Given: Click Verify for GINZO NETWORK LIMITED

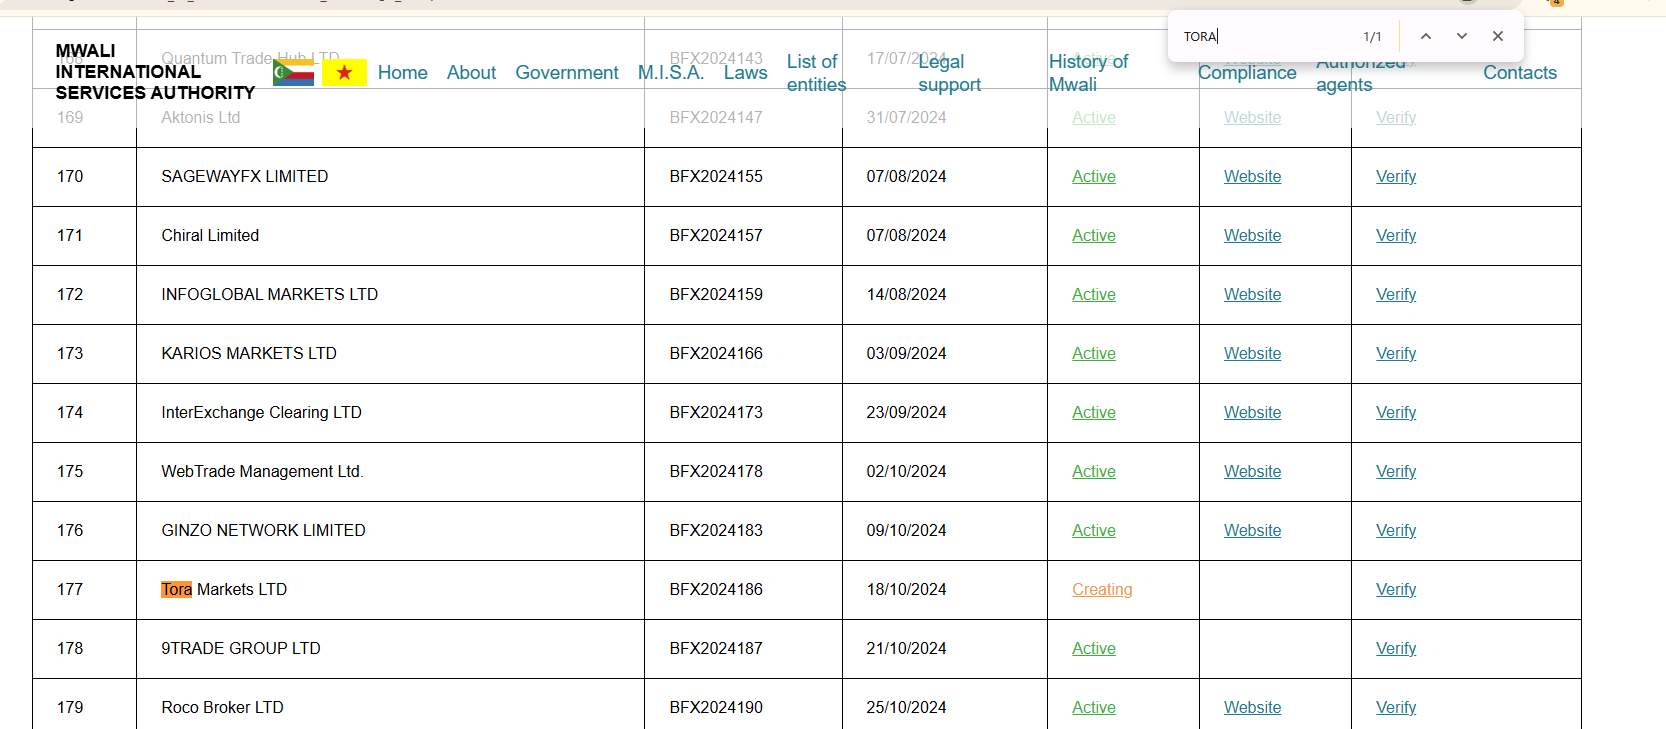Looking at the screenshot, I should tap(1396, 531).
